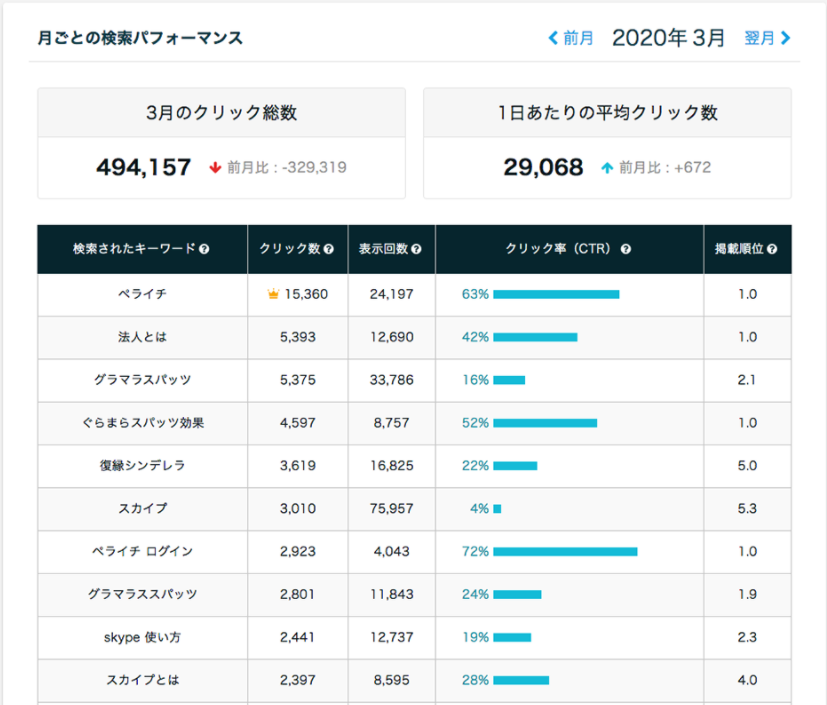Select the 2020年 3月 month heading

(x=668, y=38)
